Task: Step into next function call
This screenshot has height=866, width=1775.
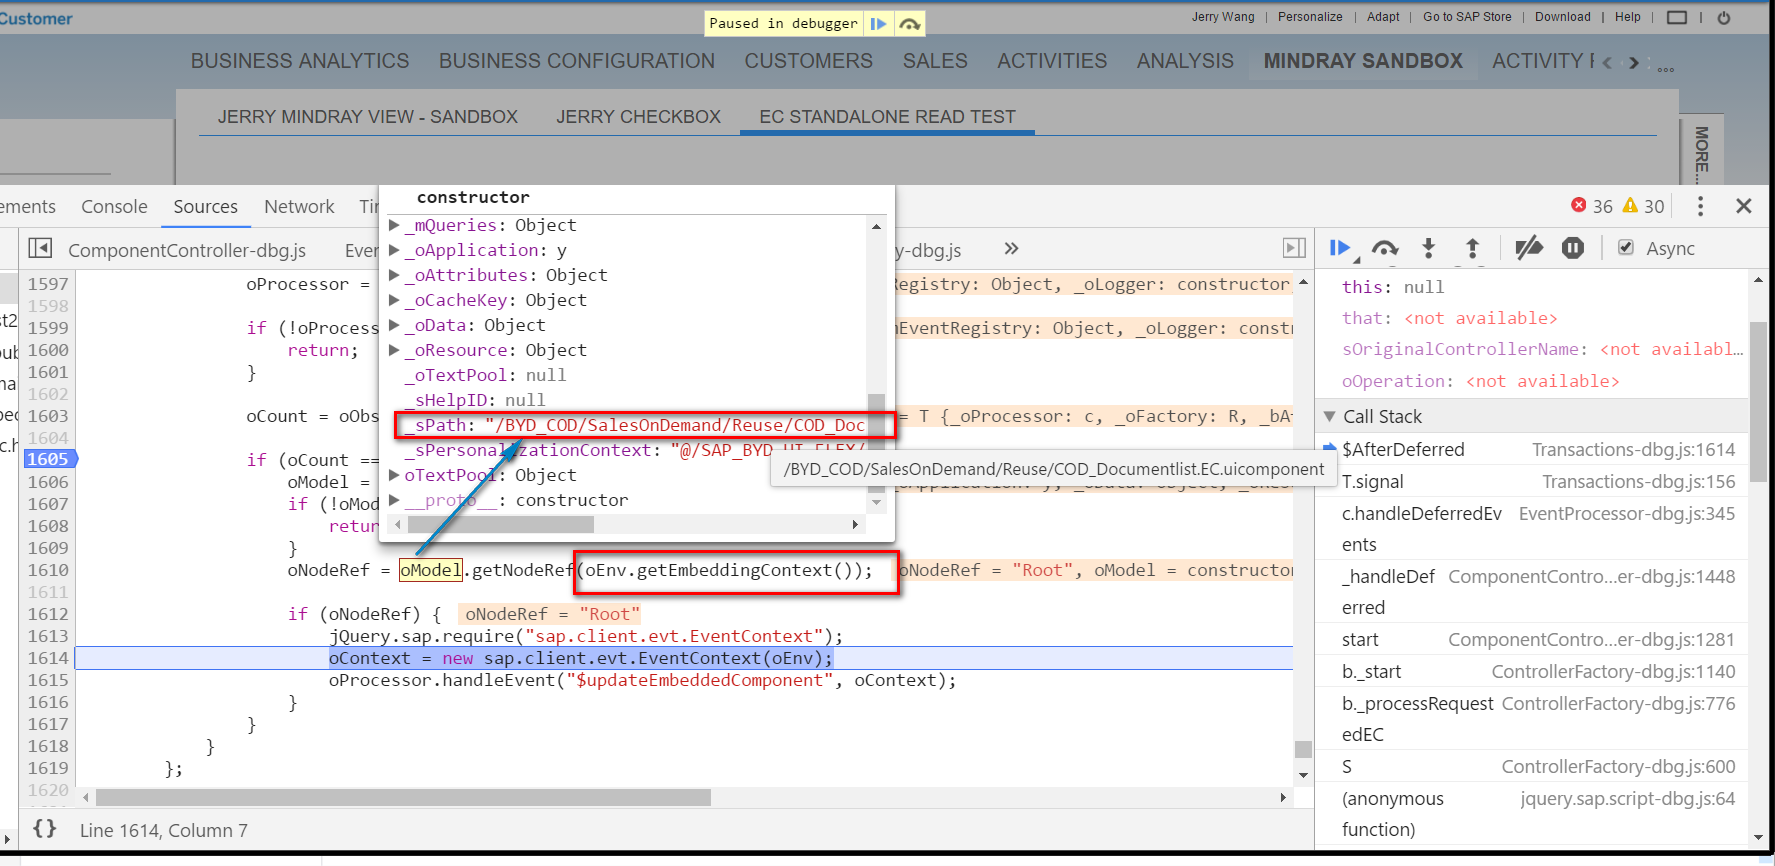Action: [1428, 248]
